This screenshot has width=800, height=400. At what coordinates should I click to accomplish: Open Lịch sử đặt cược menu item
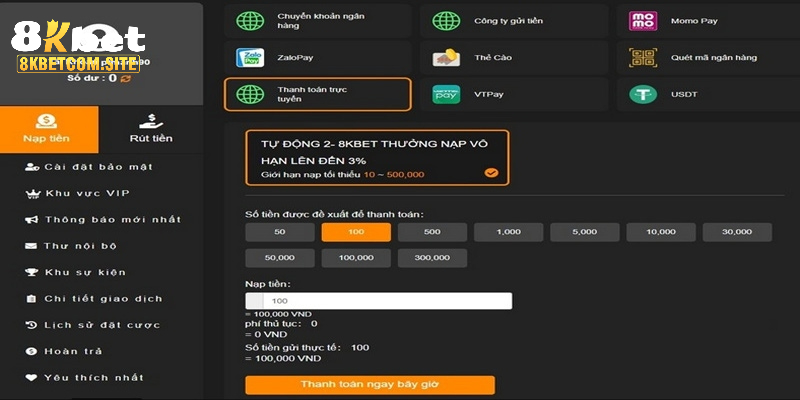click(93, 325)
